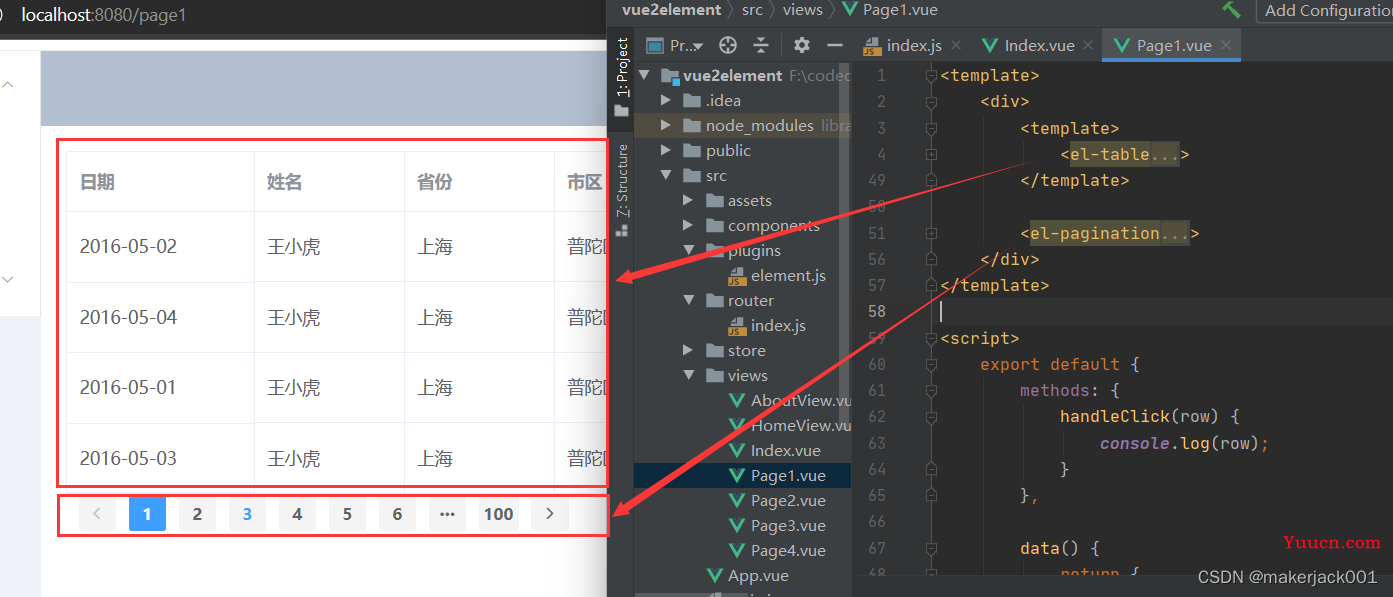Collapse all nodes in Project panel toolbar
The image size is (1393, 597).
click(761, 45)
